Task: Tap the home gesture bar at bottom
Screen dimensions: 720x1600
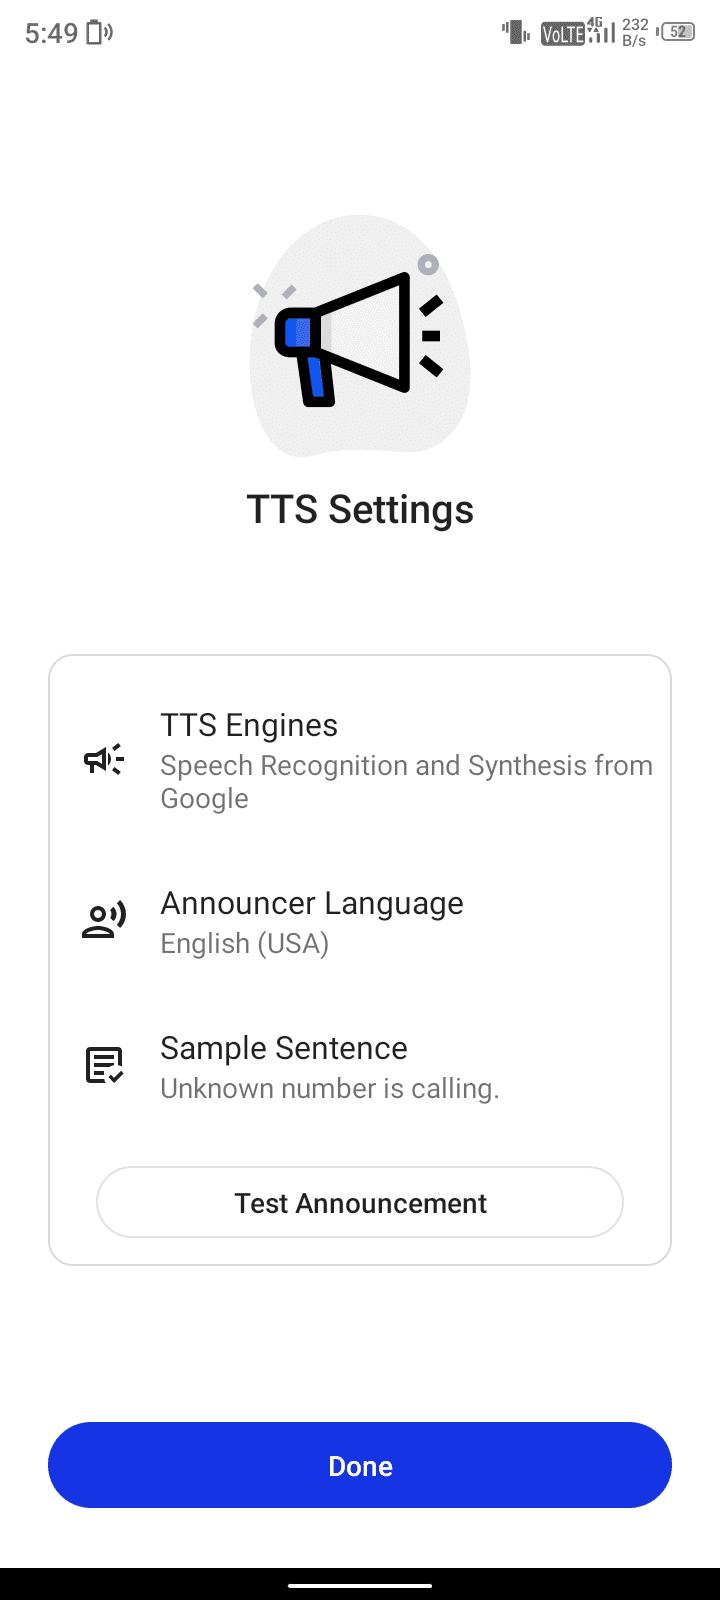Action: tap(360, 1585)
